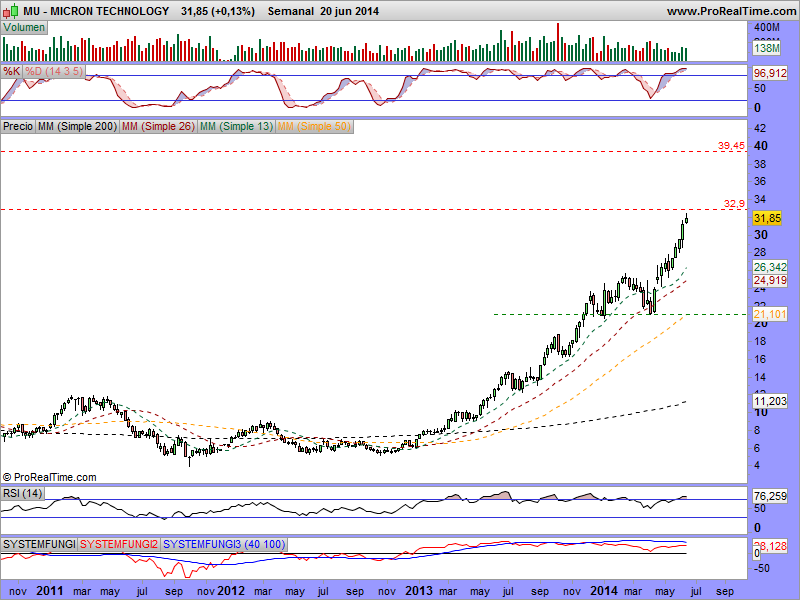The height and width of the screenshot is (600, 800).
Task: Click the 2011 year on the time axis
Action: [50, 591]
